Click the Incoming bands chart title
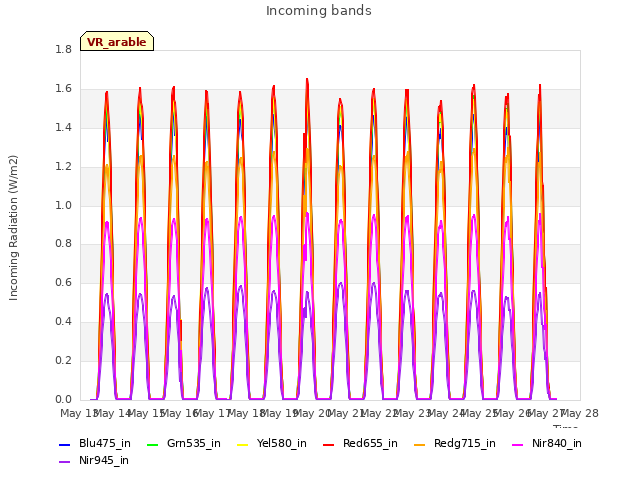 [319, 11]
